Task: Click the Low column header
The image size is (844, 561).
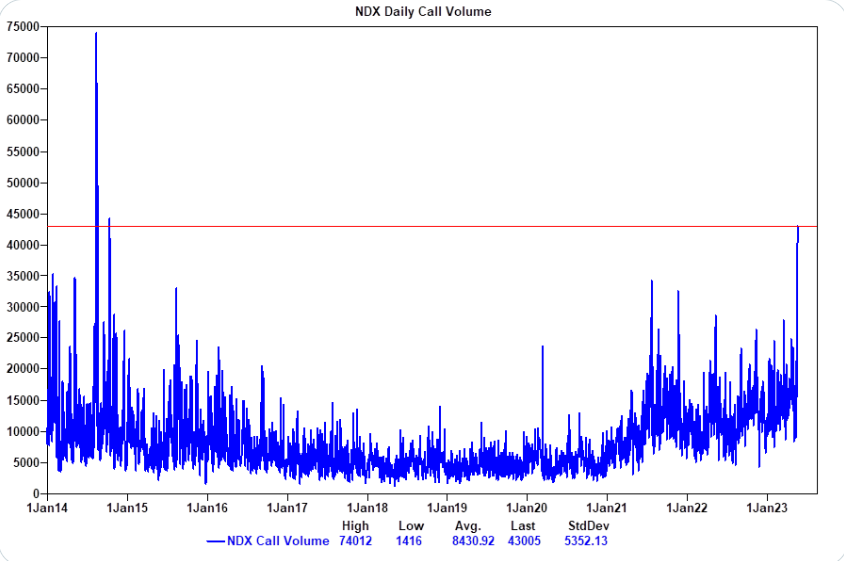Action: 411,526
